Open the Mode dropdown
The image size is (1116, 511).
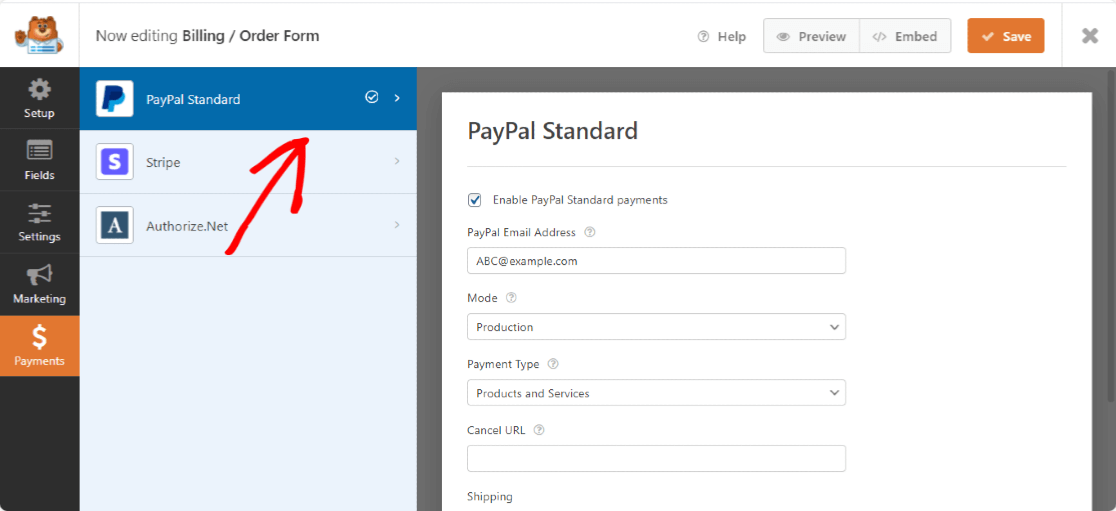tap(656, 327)
